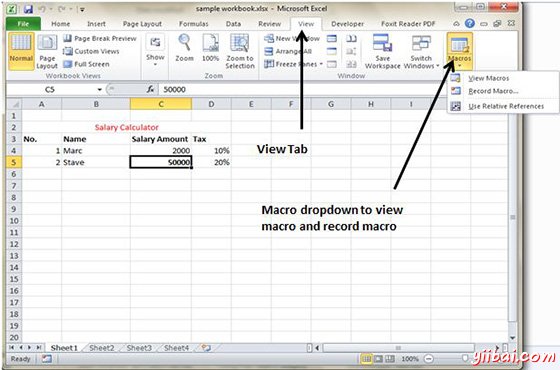
Task: Switch to Page Layout view
Action: tap(47, 52)
